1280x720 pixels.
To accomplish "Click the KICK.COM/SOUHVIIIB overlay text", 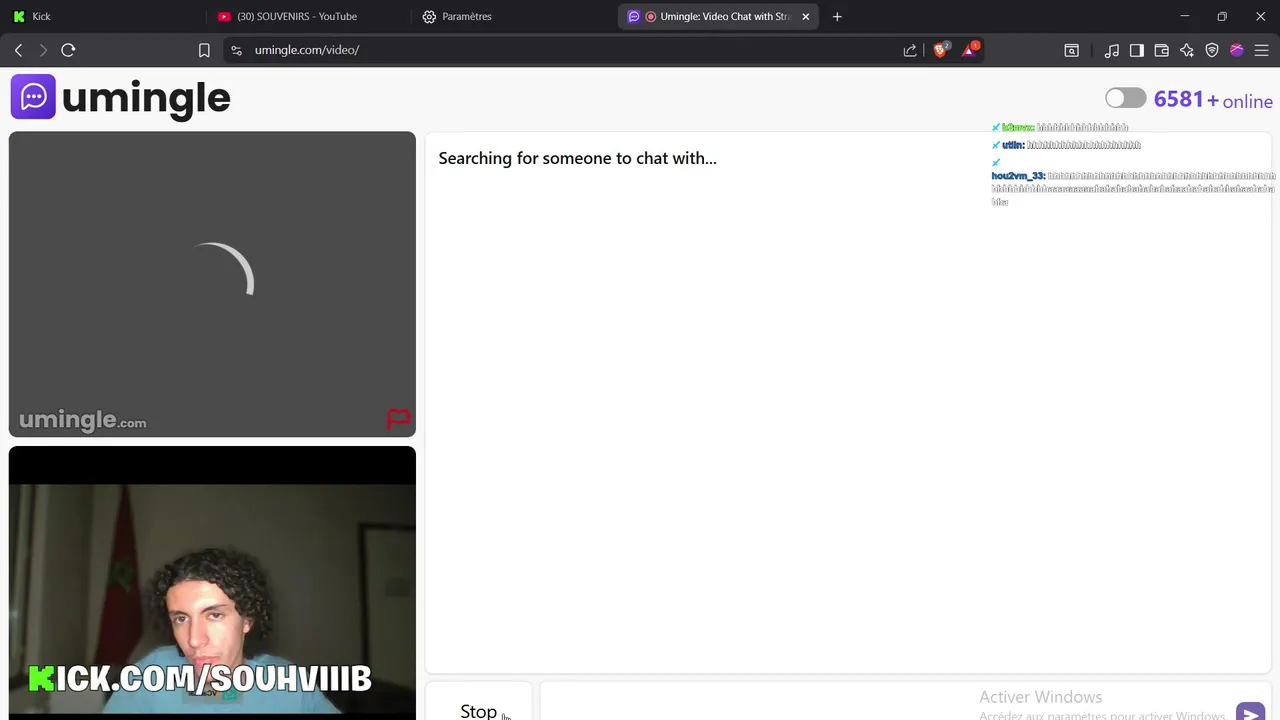I will (x=200, y=679).
